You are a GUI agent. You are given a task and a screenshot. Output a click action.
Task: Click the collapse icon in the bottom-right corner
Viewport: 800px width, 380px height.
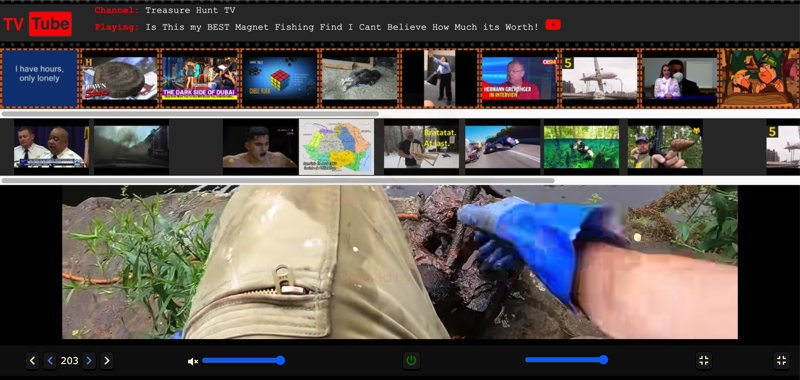[x=781, y=360]
